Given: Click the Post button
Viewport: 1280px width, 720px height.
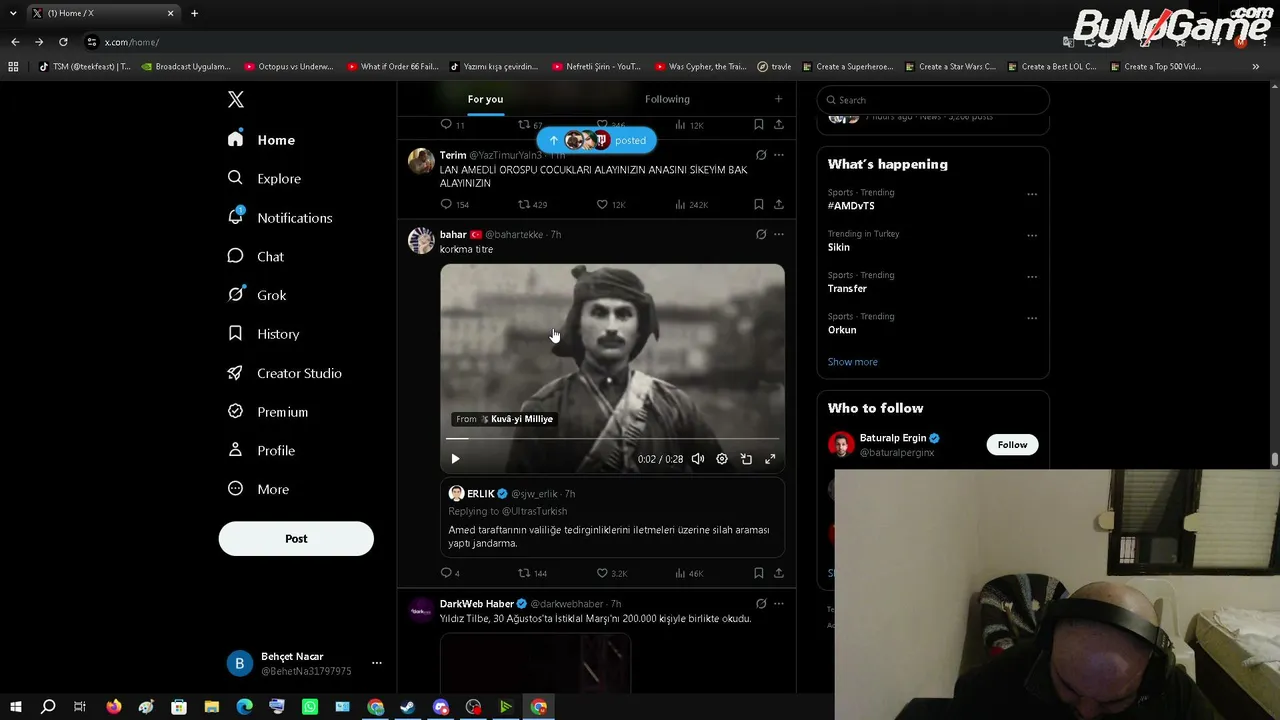Looking at the screenshot, I should 296,539.
